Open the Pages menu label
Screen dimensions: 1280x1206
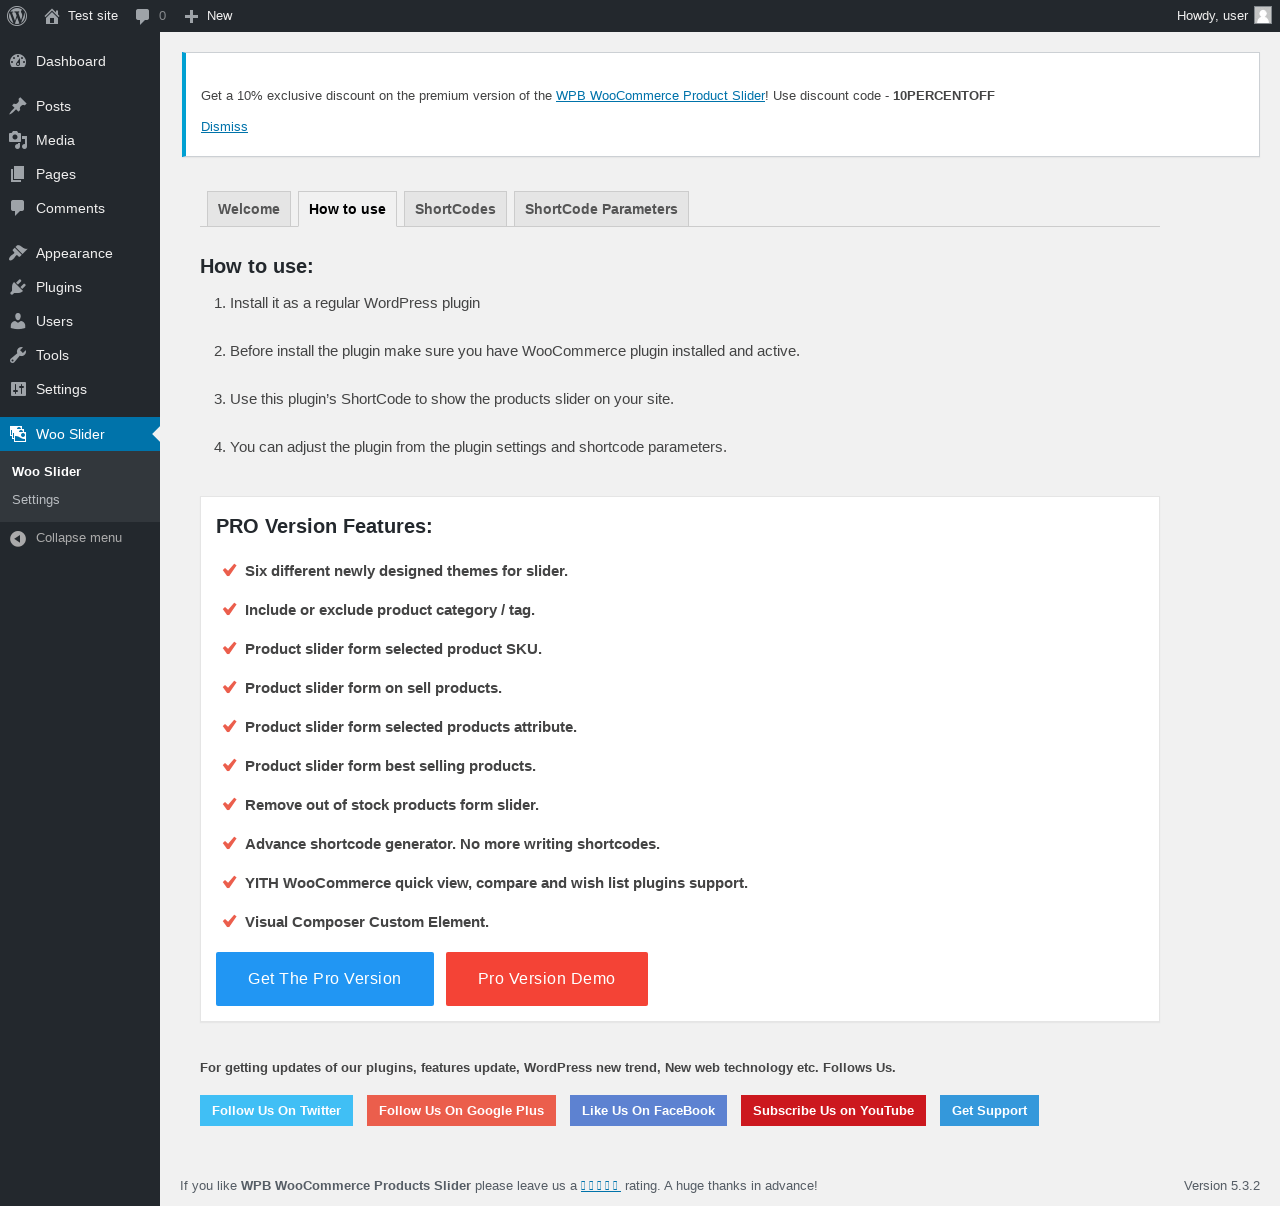(x=56, y=174)
